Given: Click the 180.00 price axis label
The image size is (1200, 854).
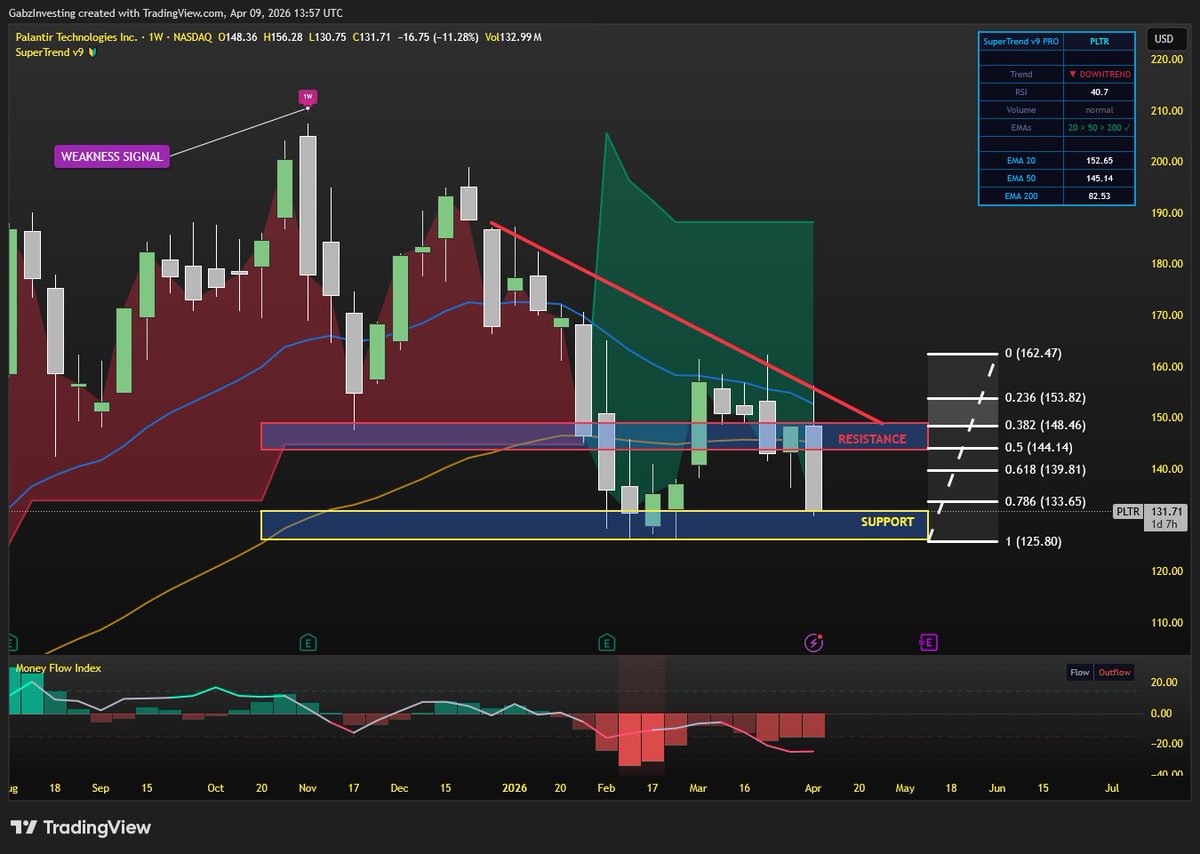Looking at the screenshot, I should pos(1166,264).
